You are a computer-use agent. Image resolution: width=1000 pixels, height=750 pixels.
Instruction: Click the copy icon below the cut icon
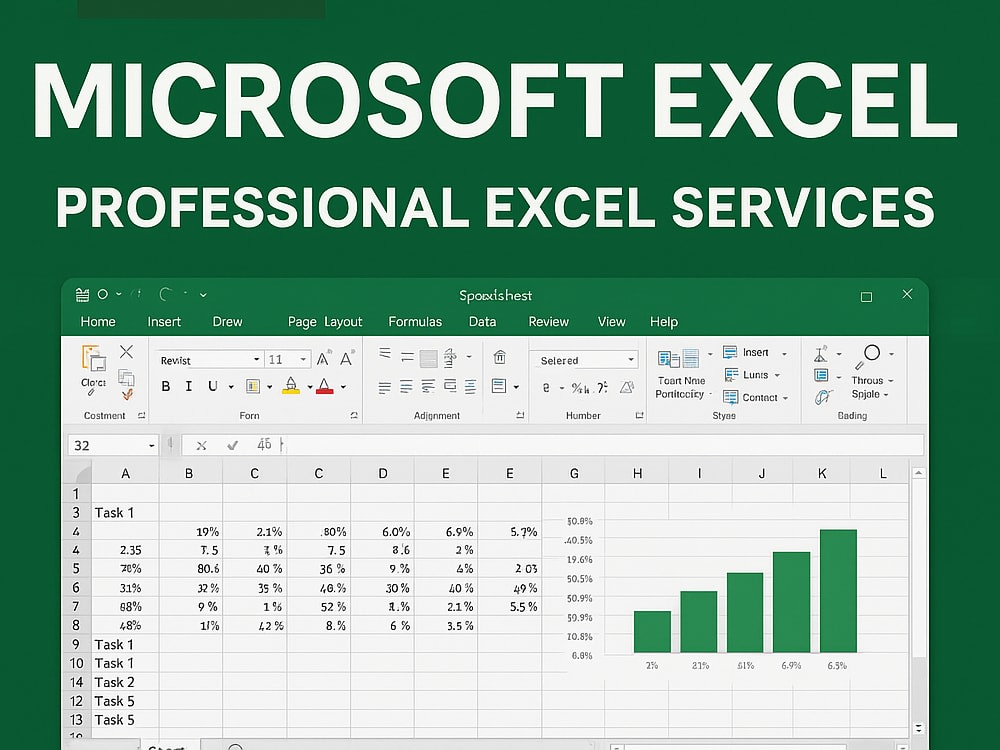tap(126, 378)
